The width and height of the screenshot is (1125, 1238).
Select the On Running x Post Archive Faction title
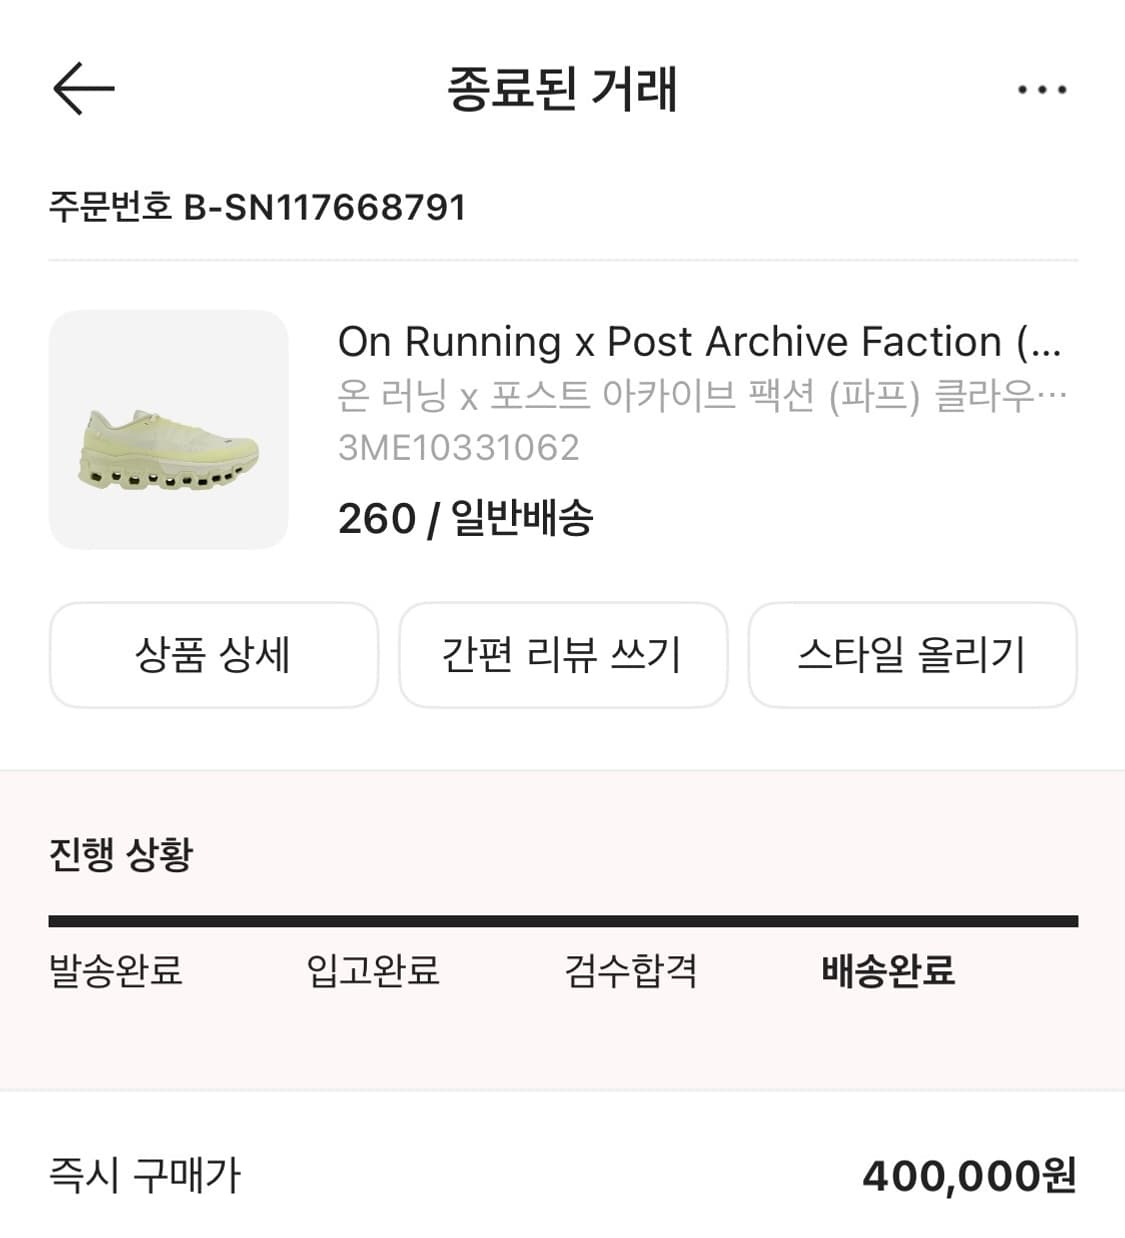(x=699, y=342)
